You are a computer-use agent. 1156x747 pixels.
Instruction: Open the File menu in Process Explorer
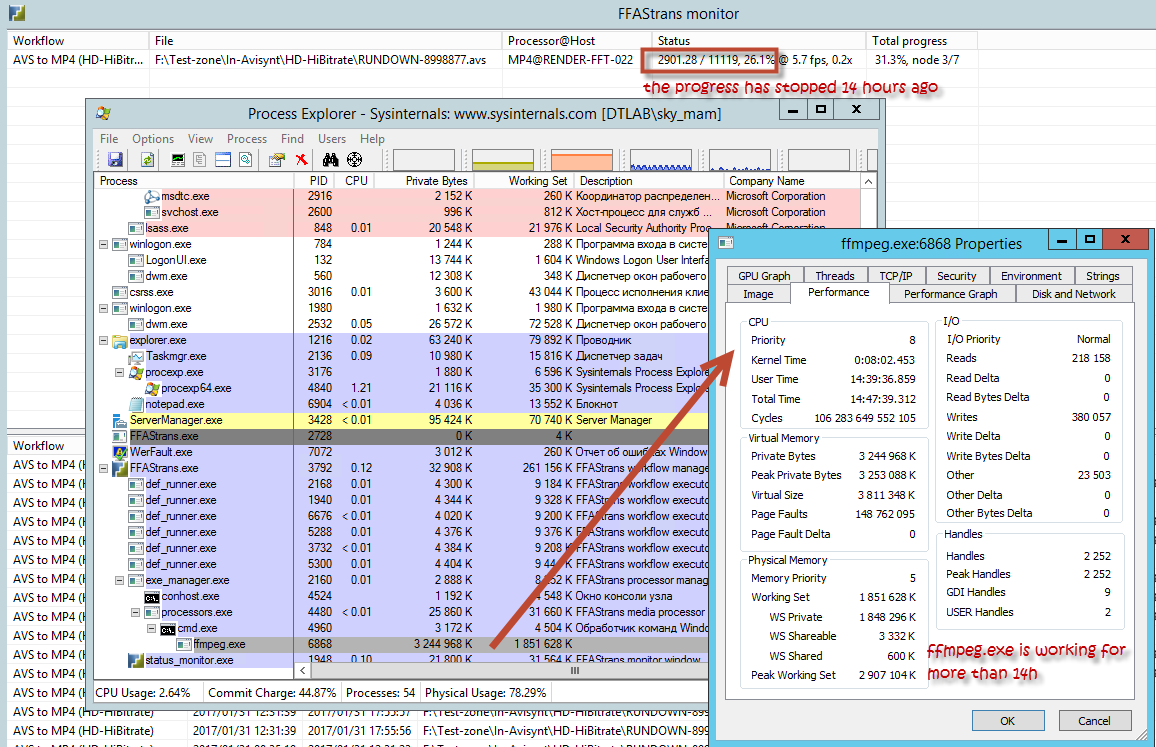click(109, 139)
